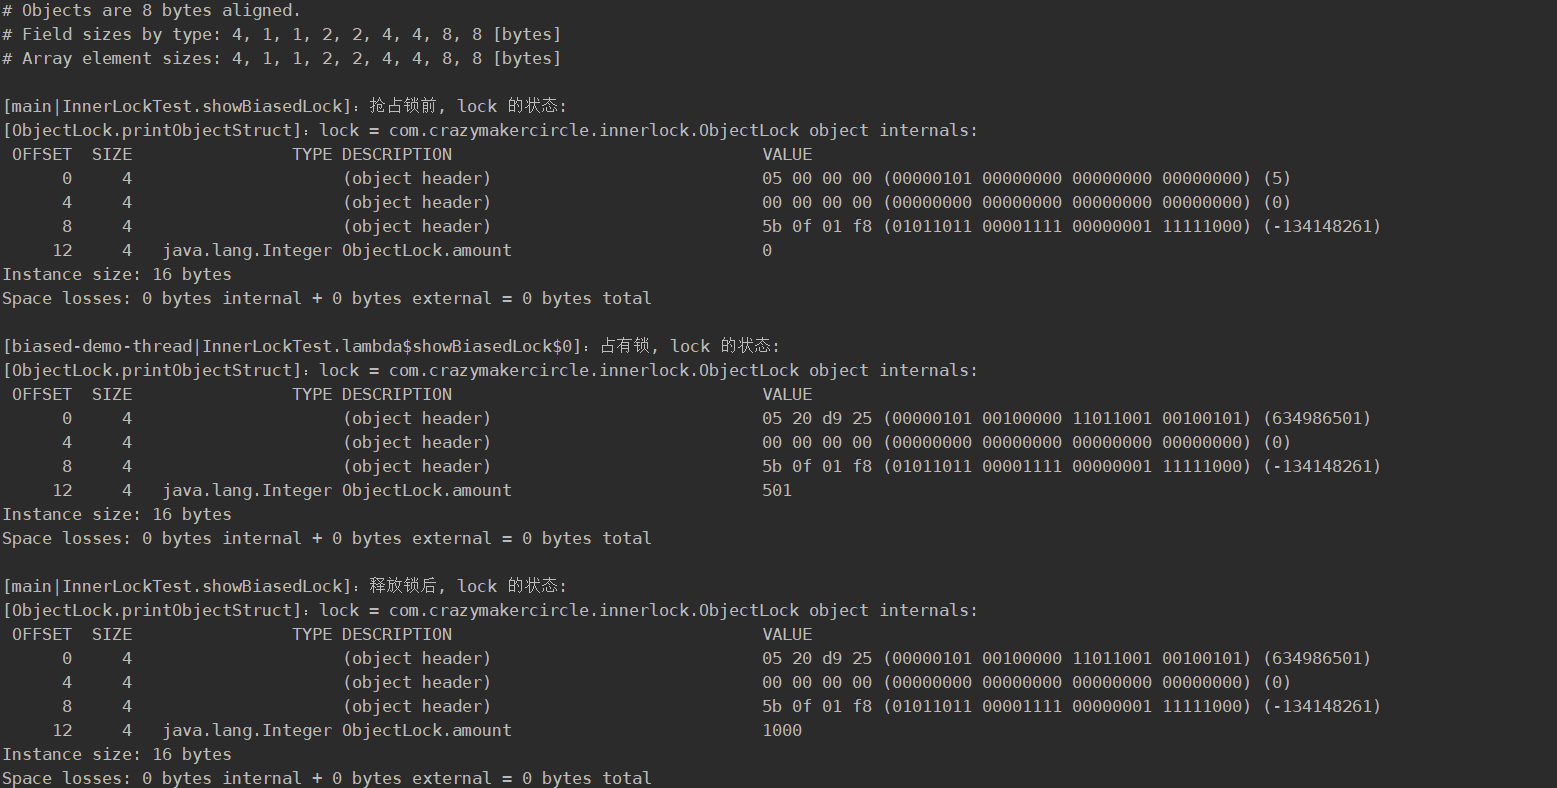1557x788 pixels.
Task: Click the 释放锁后 log message line
Action: (x=285, y=586)
